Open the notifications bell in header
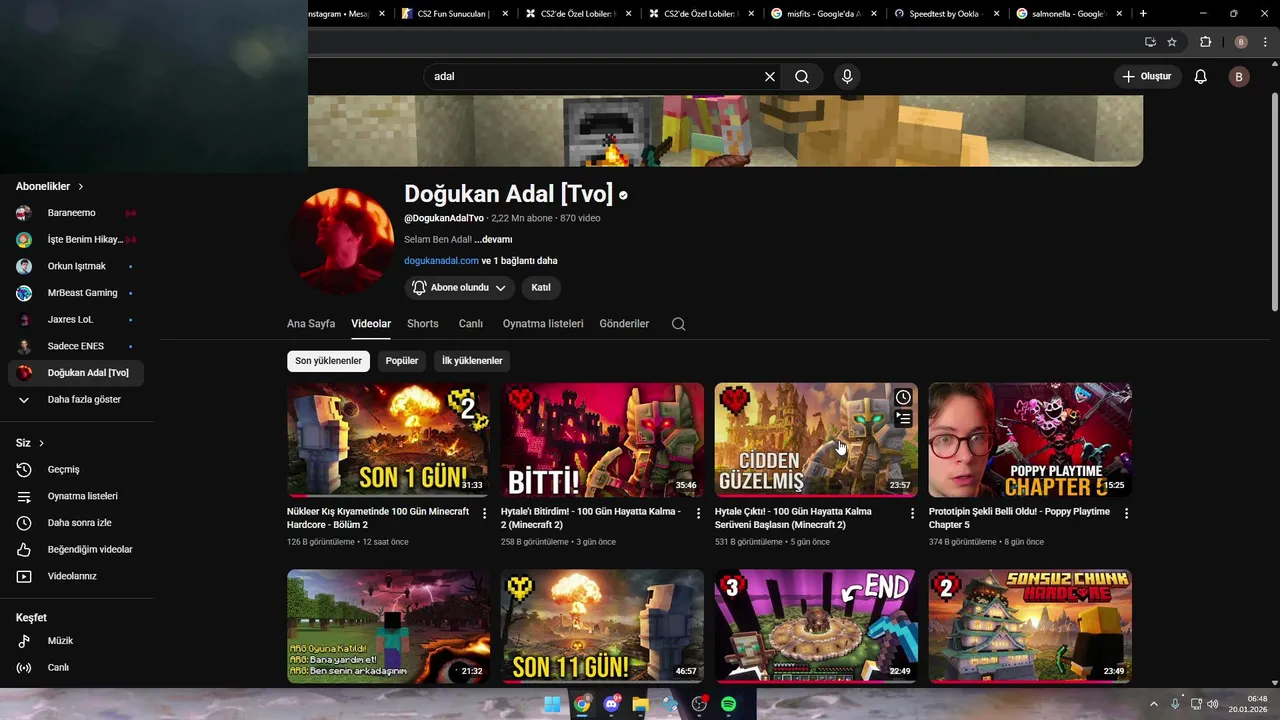The height and width of the screenshot is (720, 1280). [x=1201, y=77]
